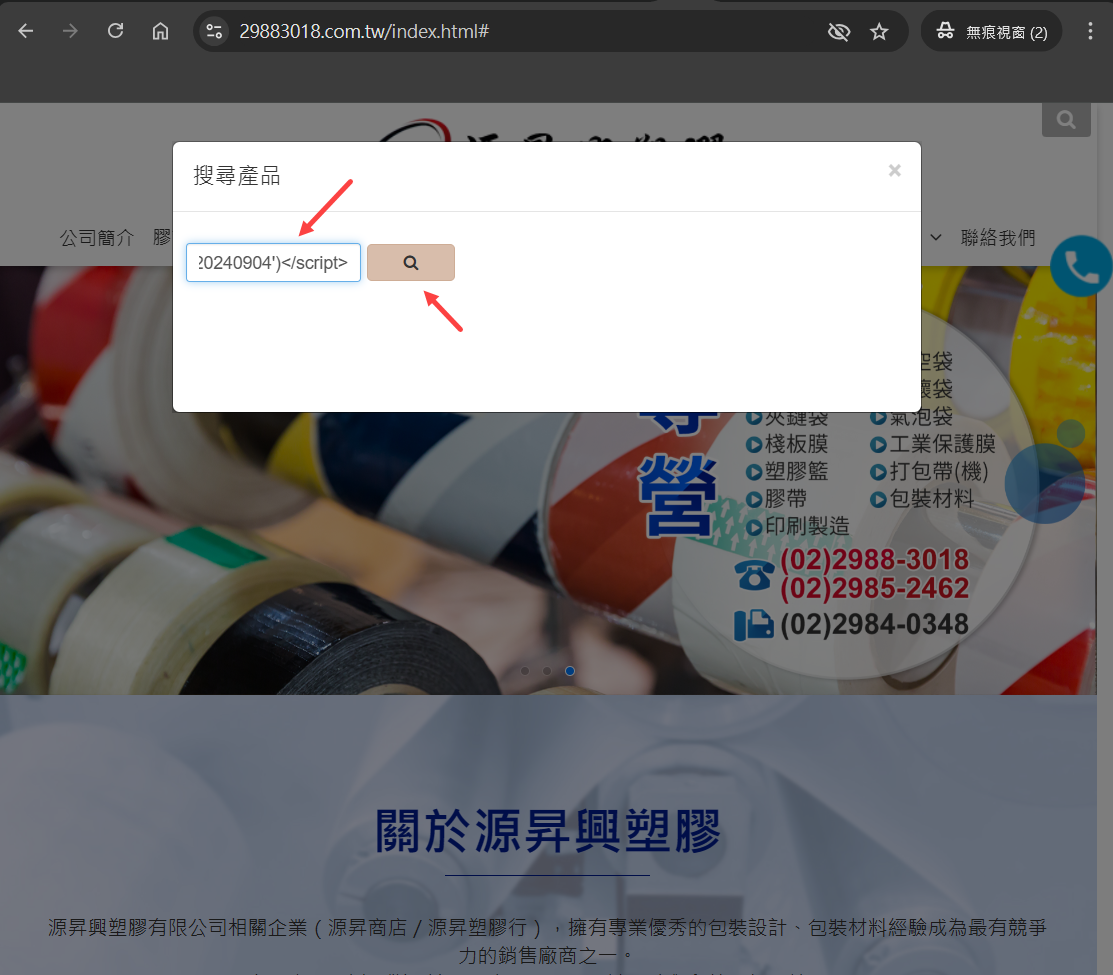Click the 氣泡袋 item in banner

coord(911,417)
